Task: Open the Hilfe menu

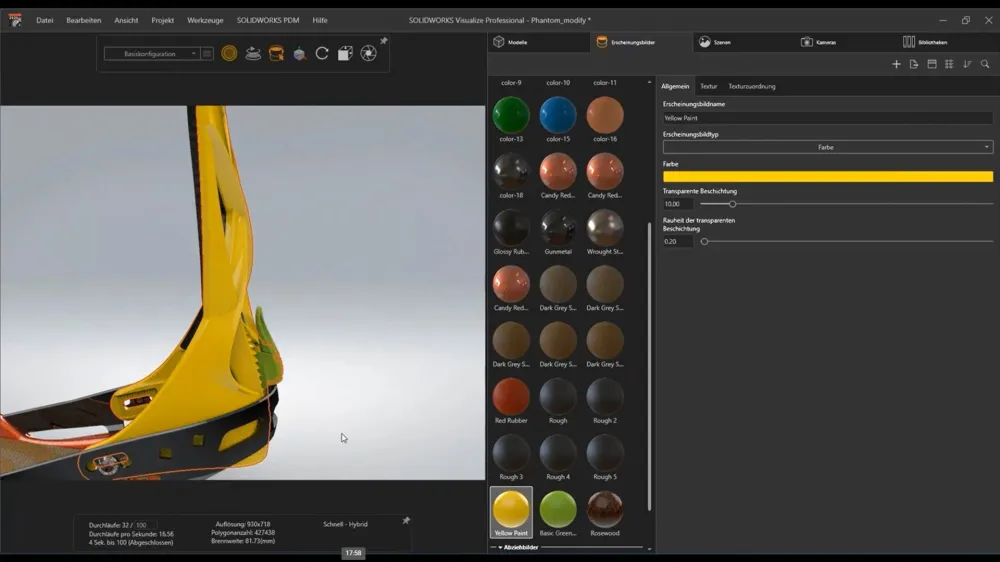Action: [320, 20]
